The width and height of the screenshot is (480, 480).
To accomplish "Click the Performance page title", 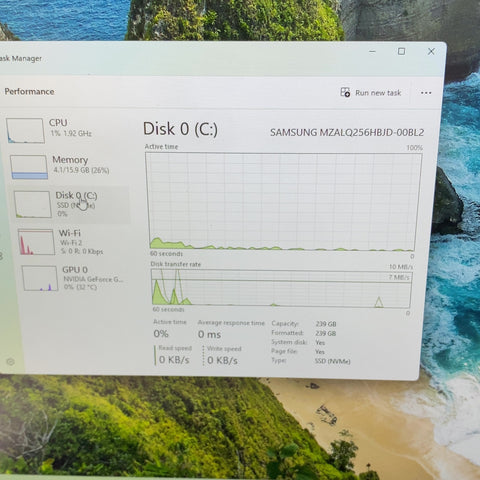I will 29,92.
